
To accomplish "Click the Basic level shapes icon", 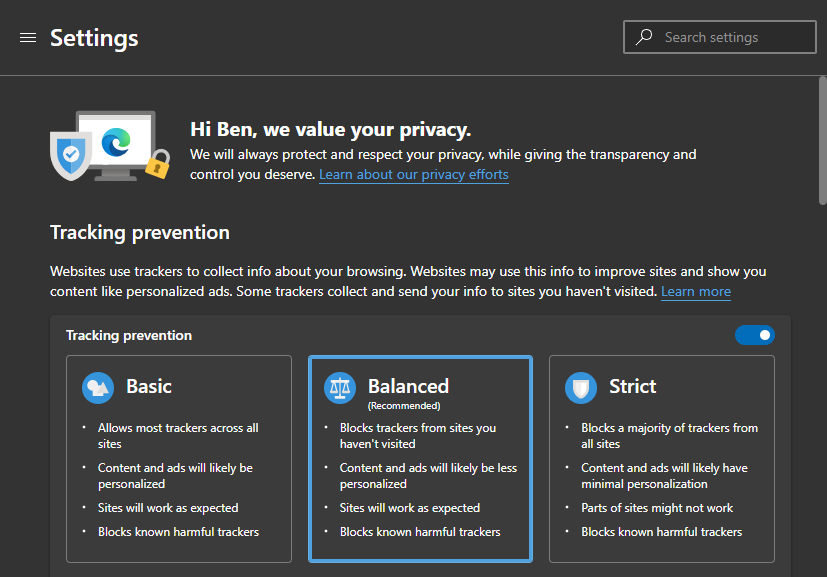I will coord(98,388).
